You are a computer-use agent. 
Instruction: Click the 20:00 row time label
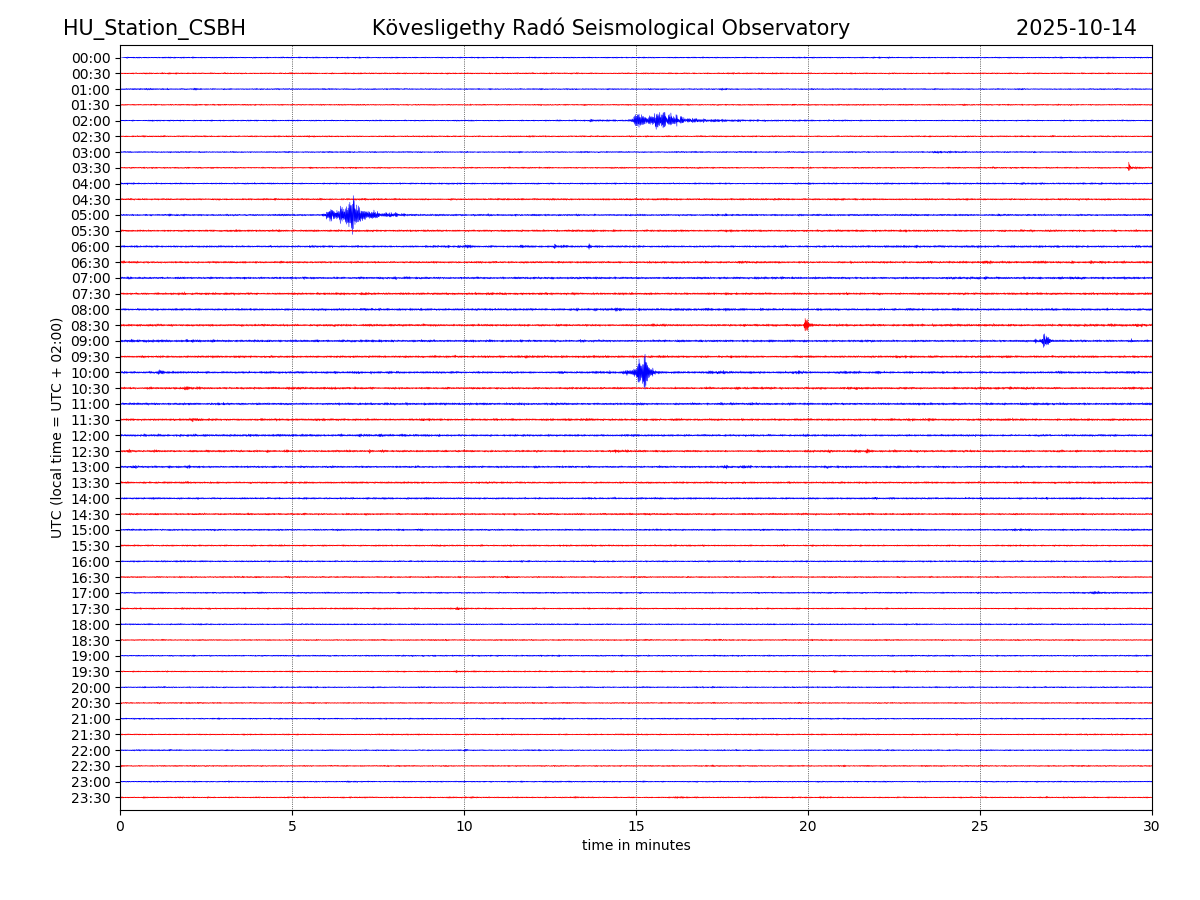(x=91, y=688)
